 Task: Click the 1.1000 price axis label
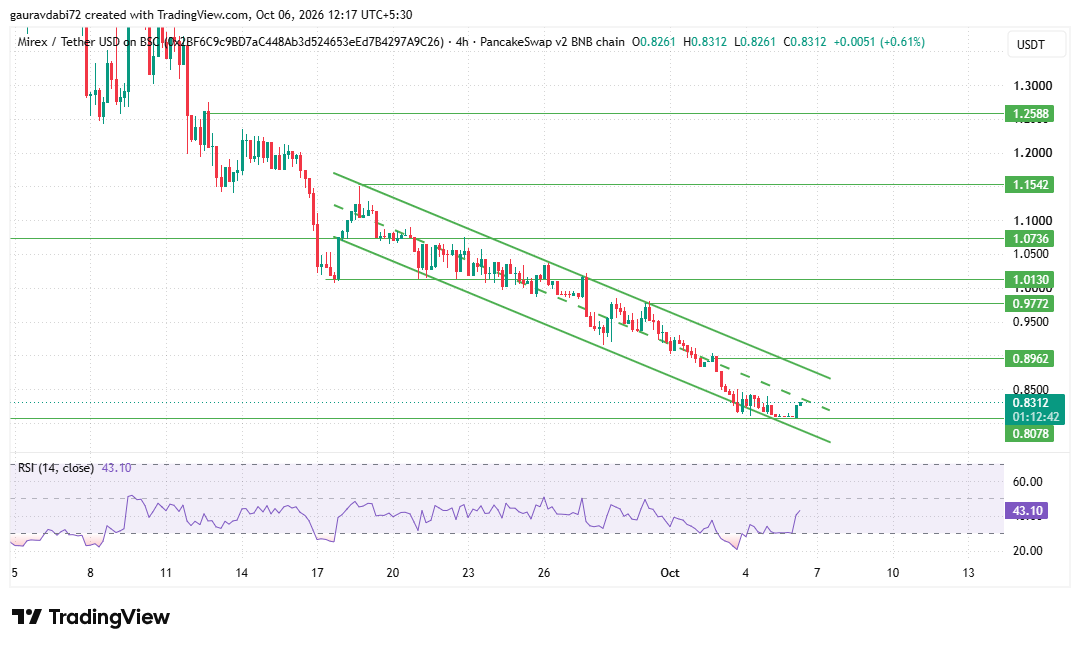(1032, 220)
